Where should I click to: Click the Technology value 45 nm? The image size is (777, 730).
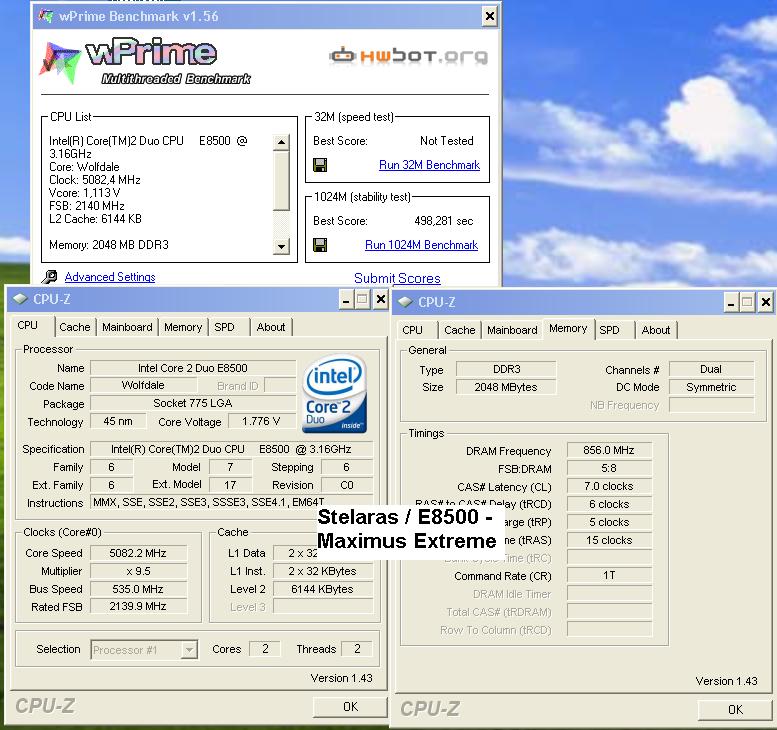point(118,421)
